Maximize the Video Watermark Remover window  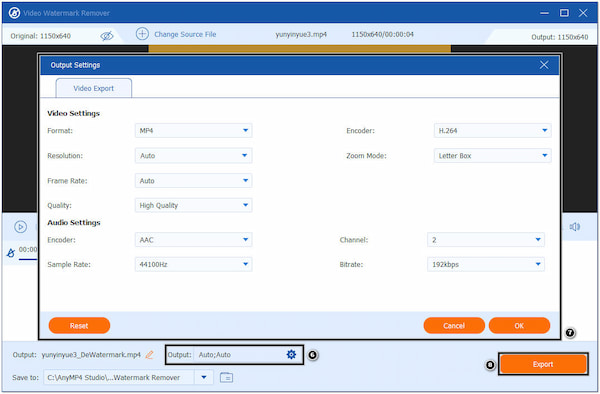564,13
